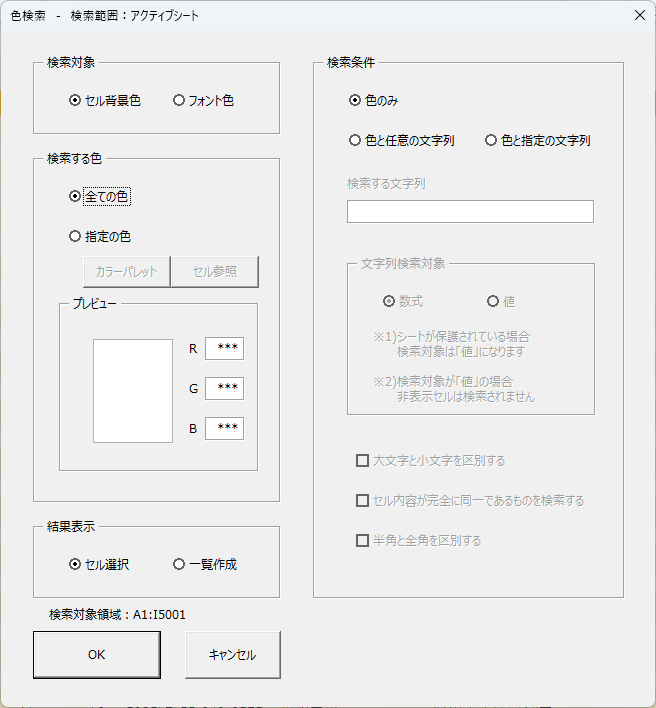Viewport: 656px width, 708px height.
Task: Click the カラーパレット button
Action: point(126,271)
